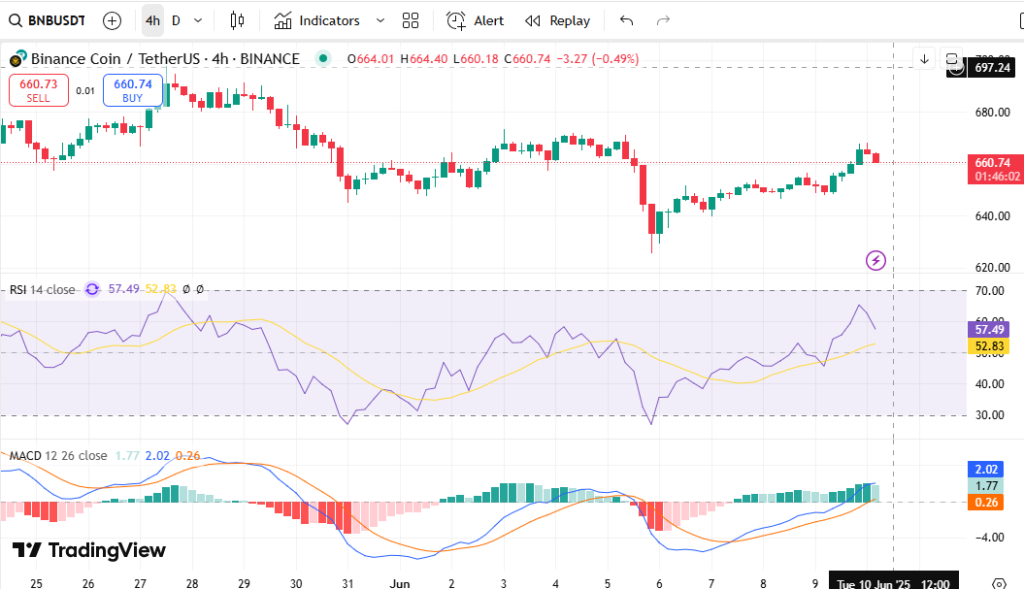
Task: Undo the last chart action
Action: 626,21
